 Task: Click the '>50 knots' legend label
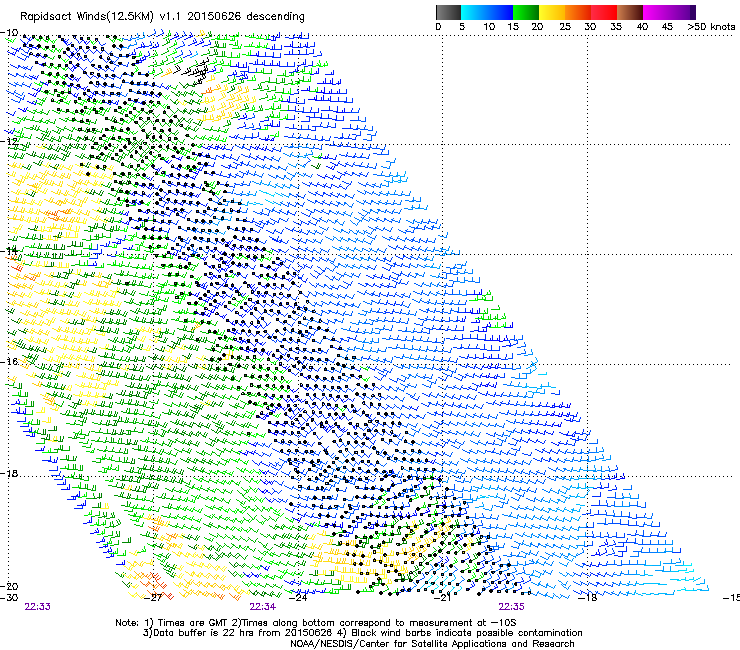click(x=711, y=27)
